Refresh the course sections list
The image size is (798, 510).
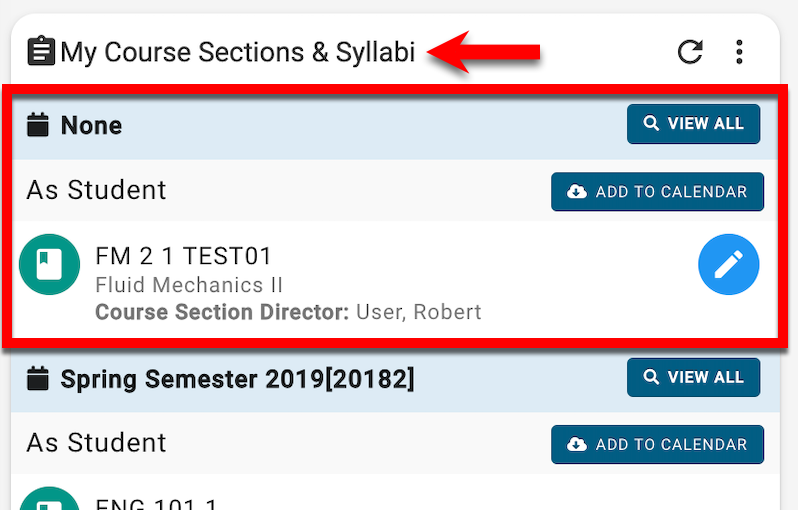click(690, 51)
